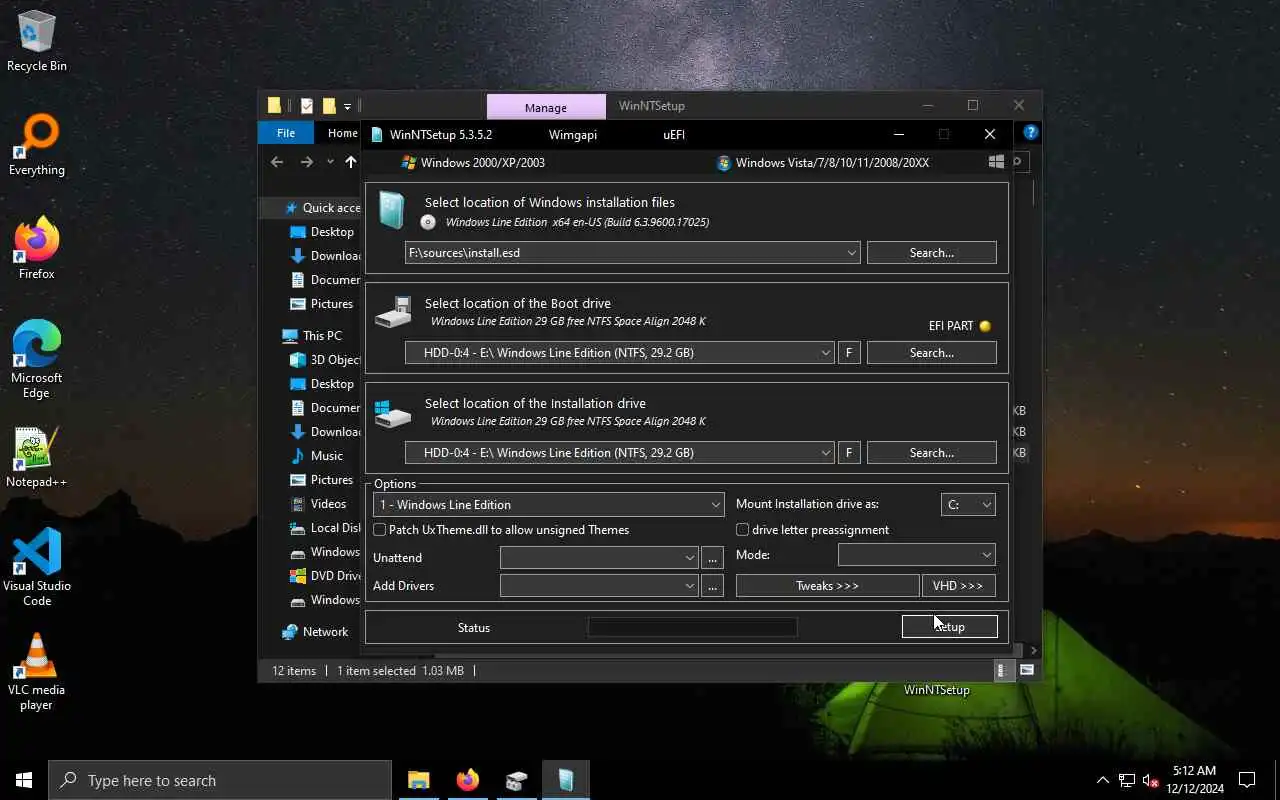Click the Status progress bar

(x=693, y=628)
